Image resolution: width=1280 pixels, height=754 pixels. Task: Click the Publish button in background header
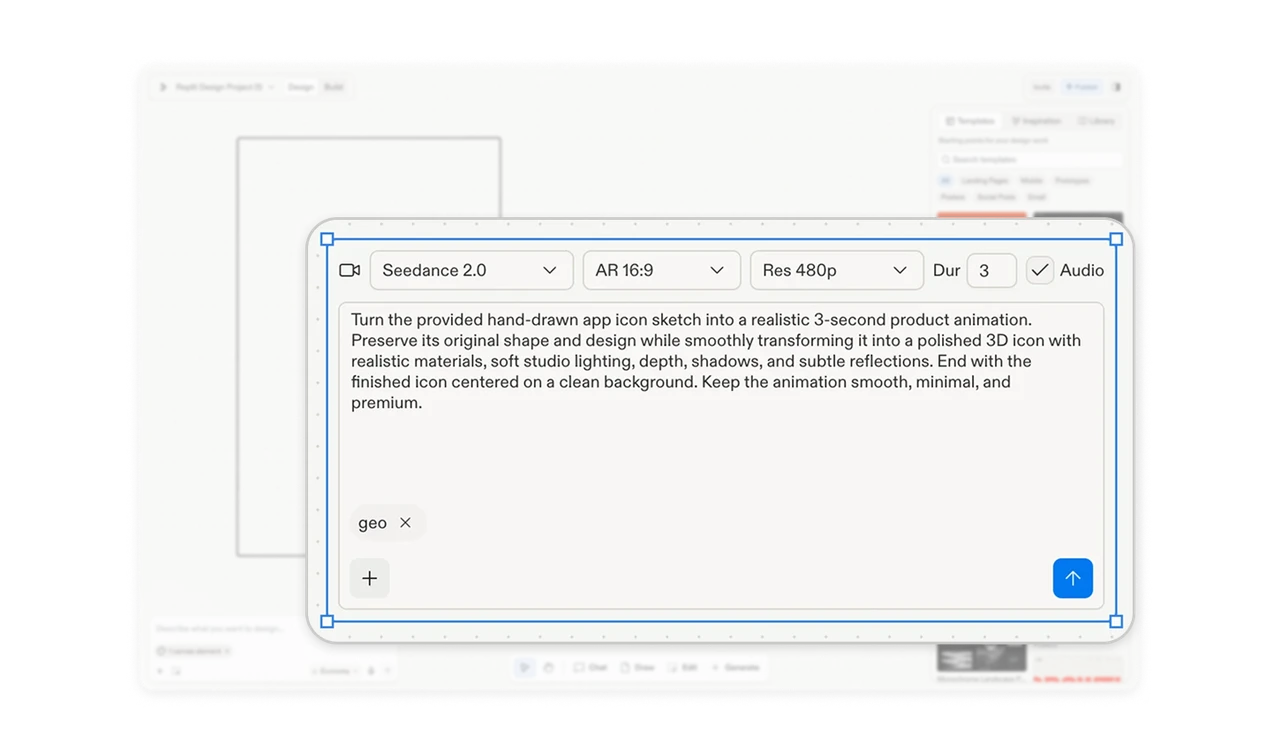[1081, 87]
